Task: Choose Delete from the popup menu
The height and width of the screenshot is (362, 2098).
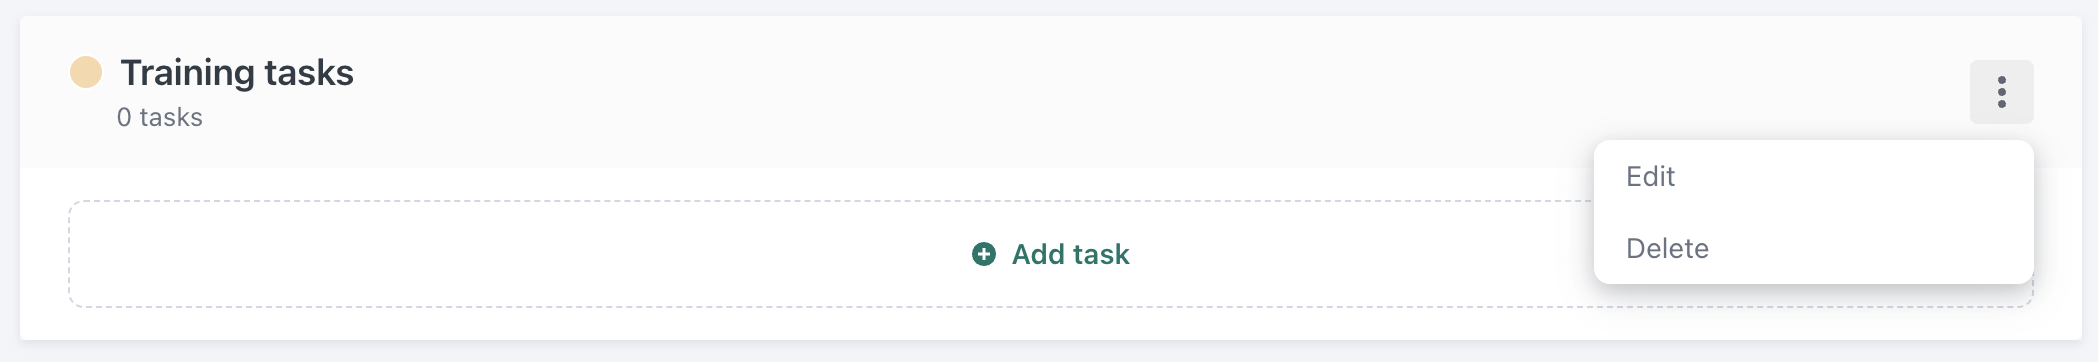Action: [1814, 249]
